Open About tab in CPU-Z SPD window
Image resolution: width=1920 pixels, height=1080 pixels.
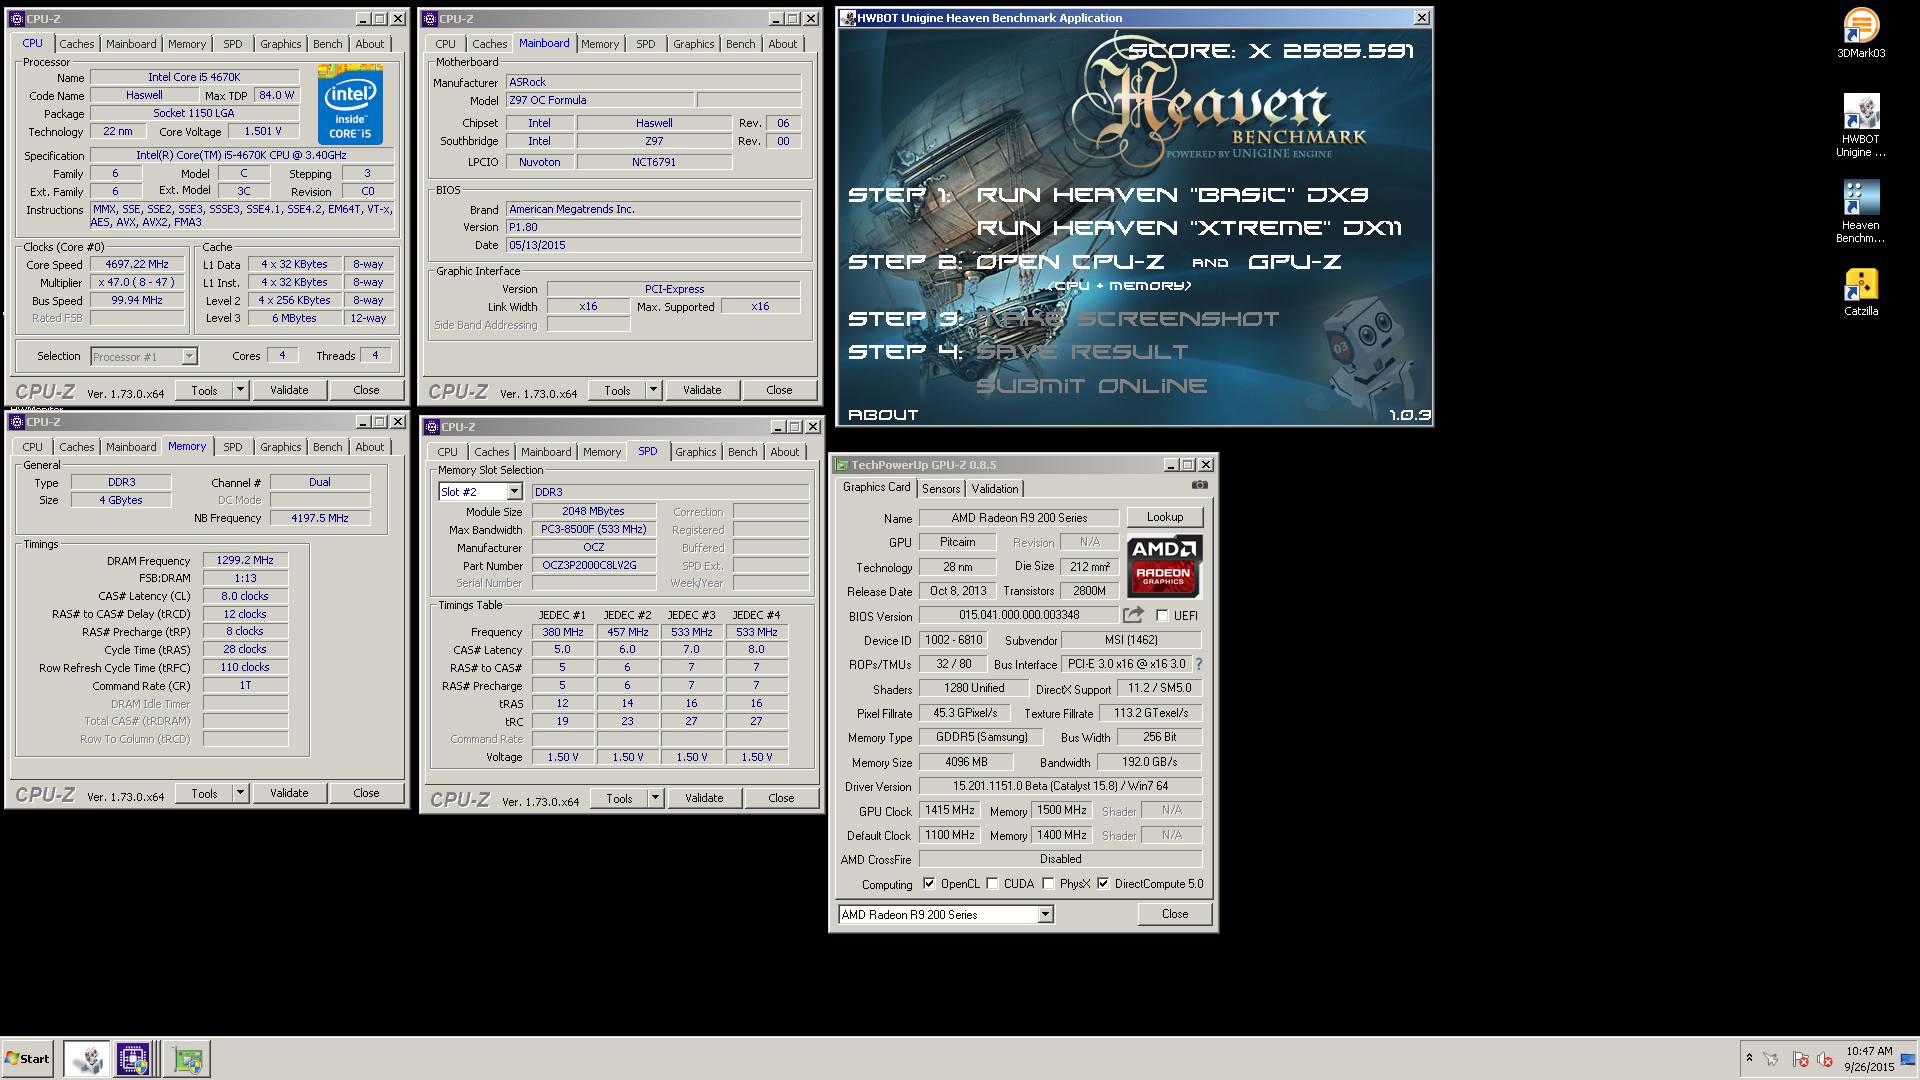785,452
